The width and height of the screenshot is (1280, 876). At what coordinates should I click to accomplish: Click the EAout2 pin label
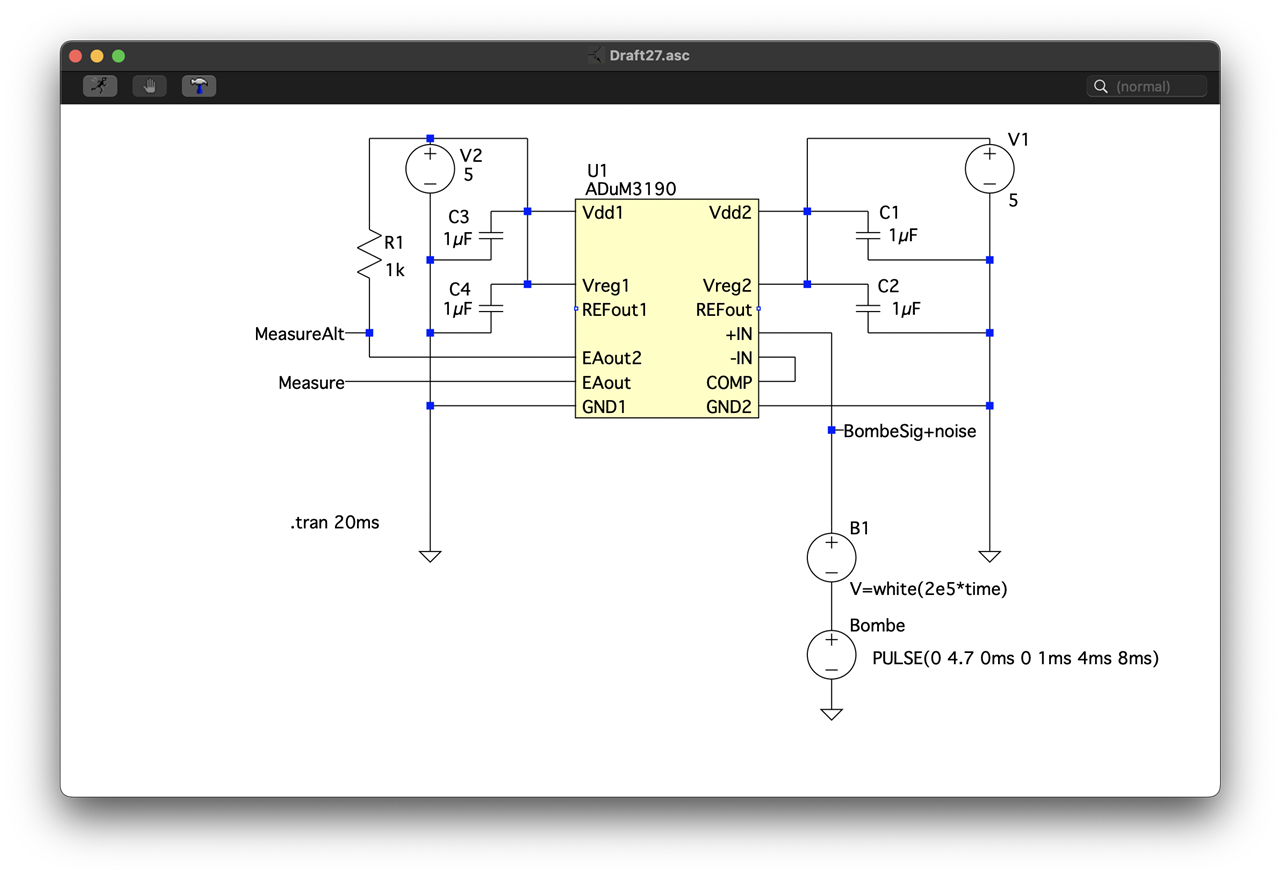point(612,358)
